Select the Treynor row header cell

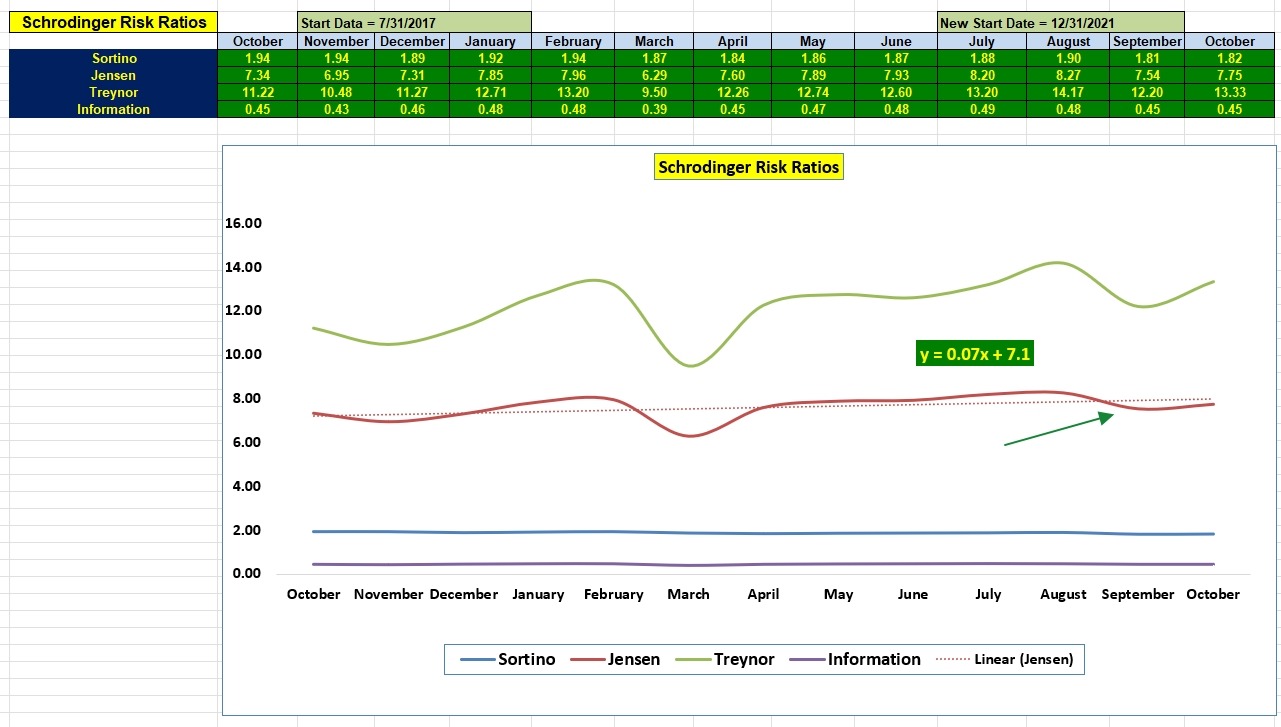tap(114, 93)
